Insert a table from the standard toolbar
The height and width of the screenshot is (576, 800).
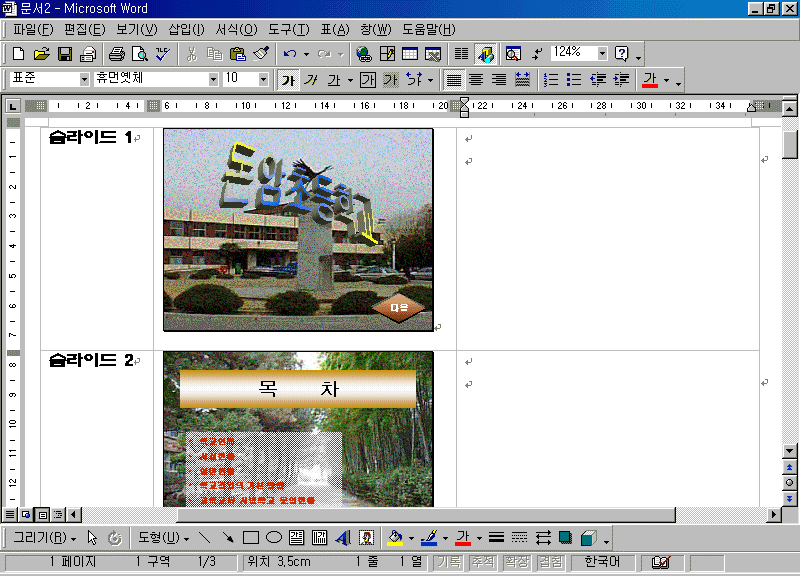click(410, 54)
